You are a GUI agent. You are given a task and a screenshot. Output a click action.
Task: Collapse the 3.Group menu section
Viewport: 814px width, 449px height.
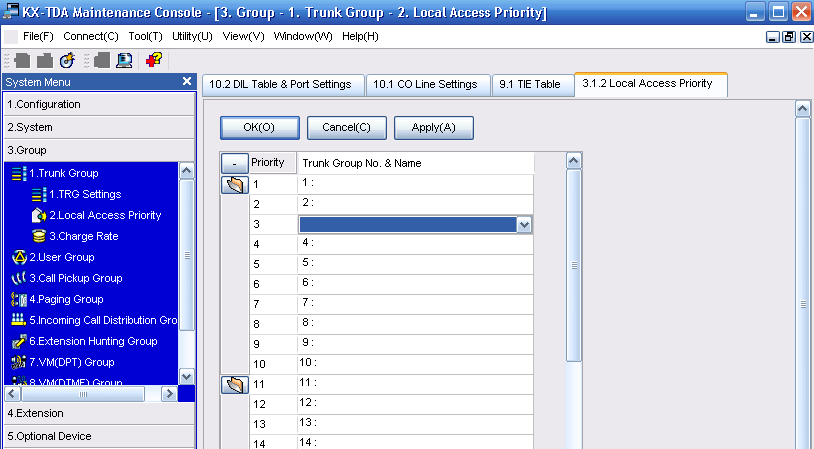(x=99, y=150)
